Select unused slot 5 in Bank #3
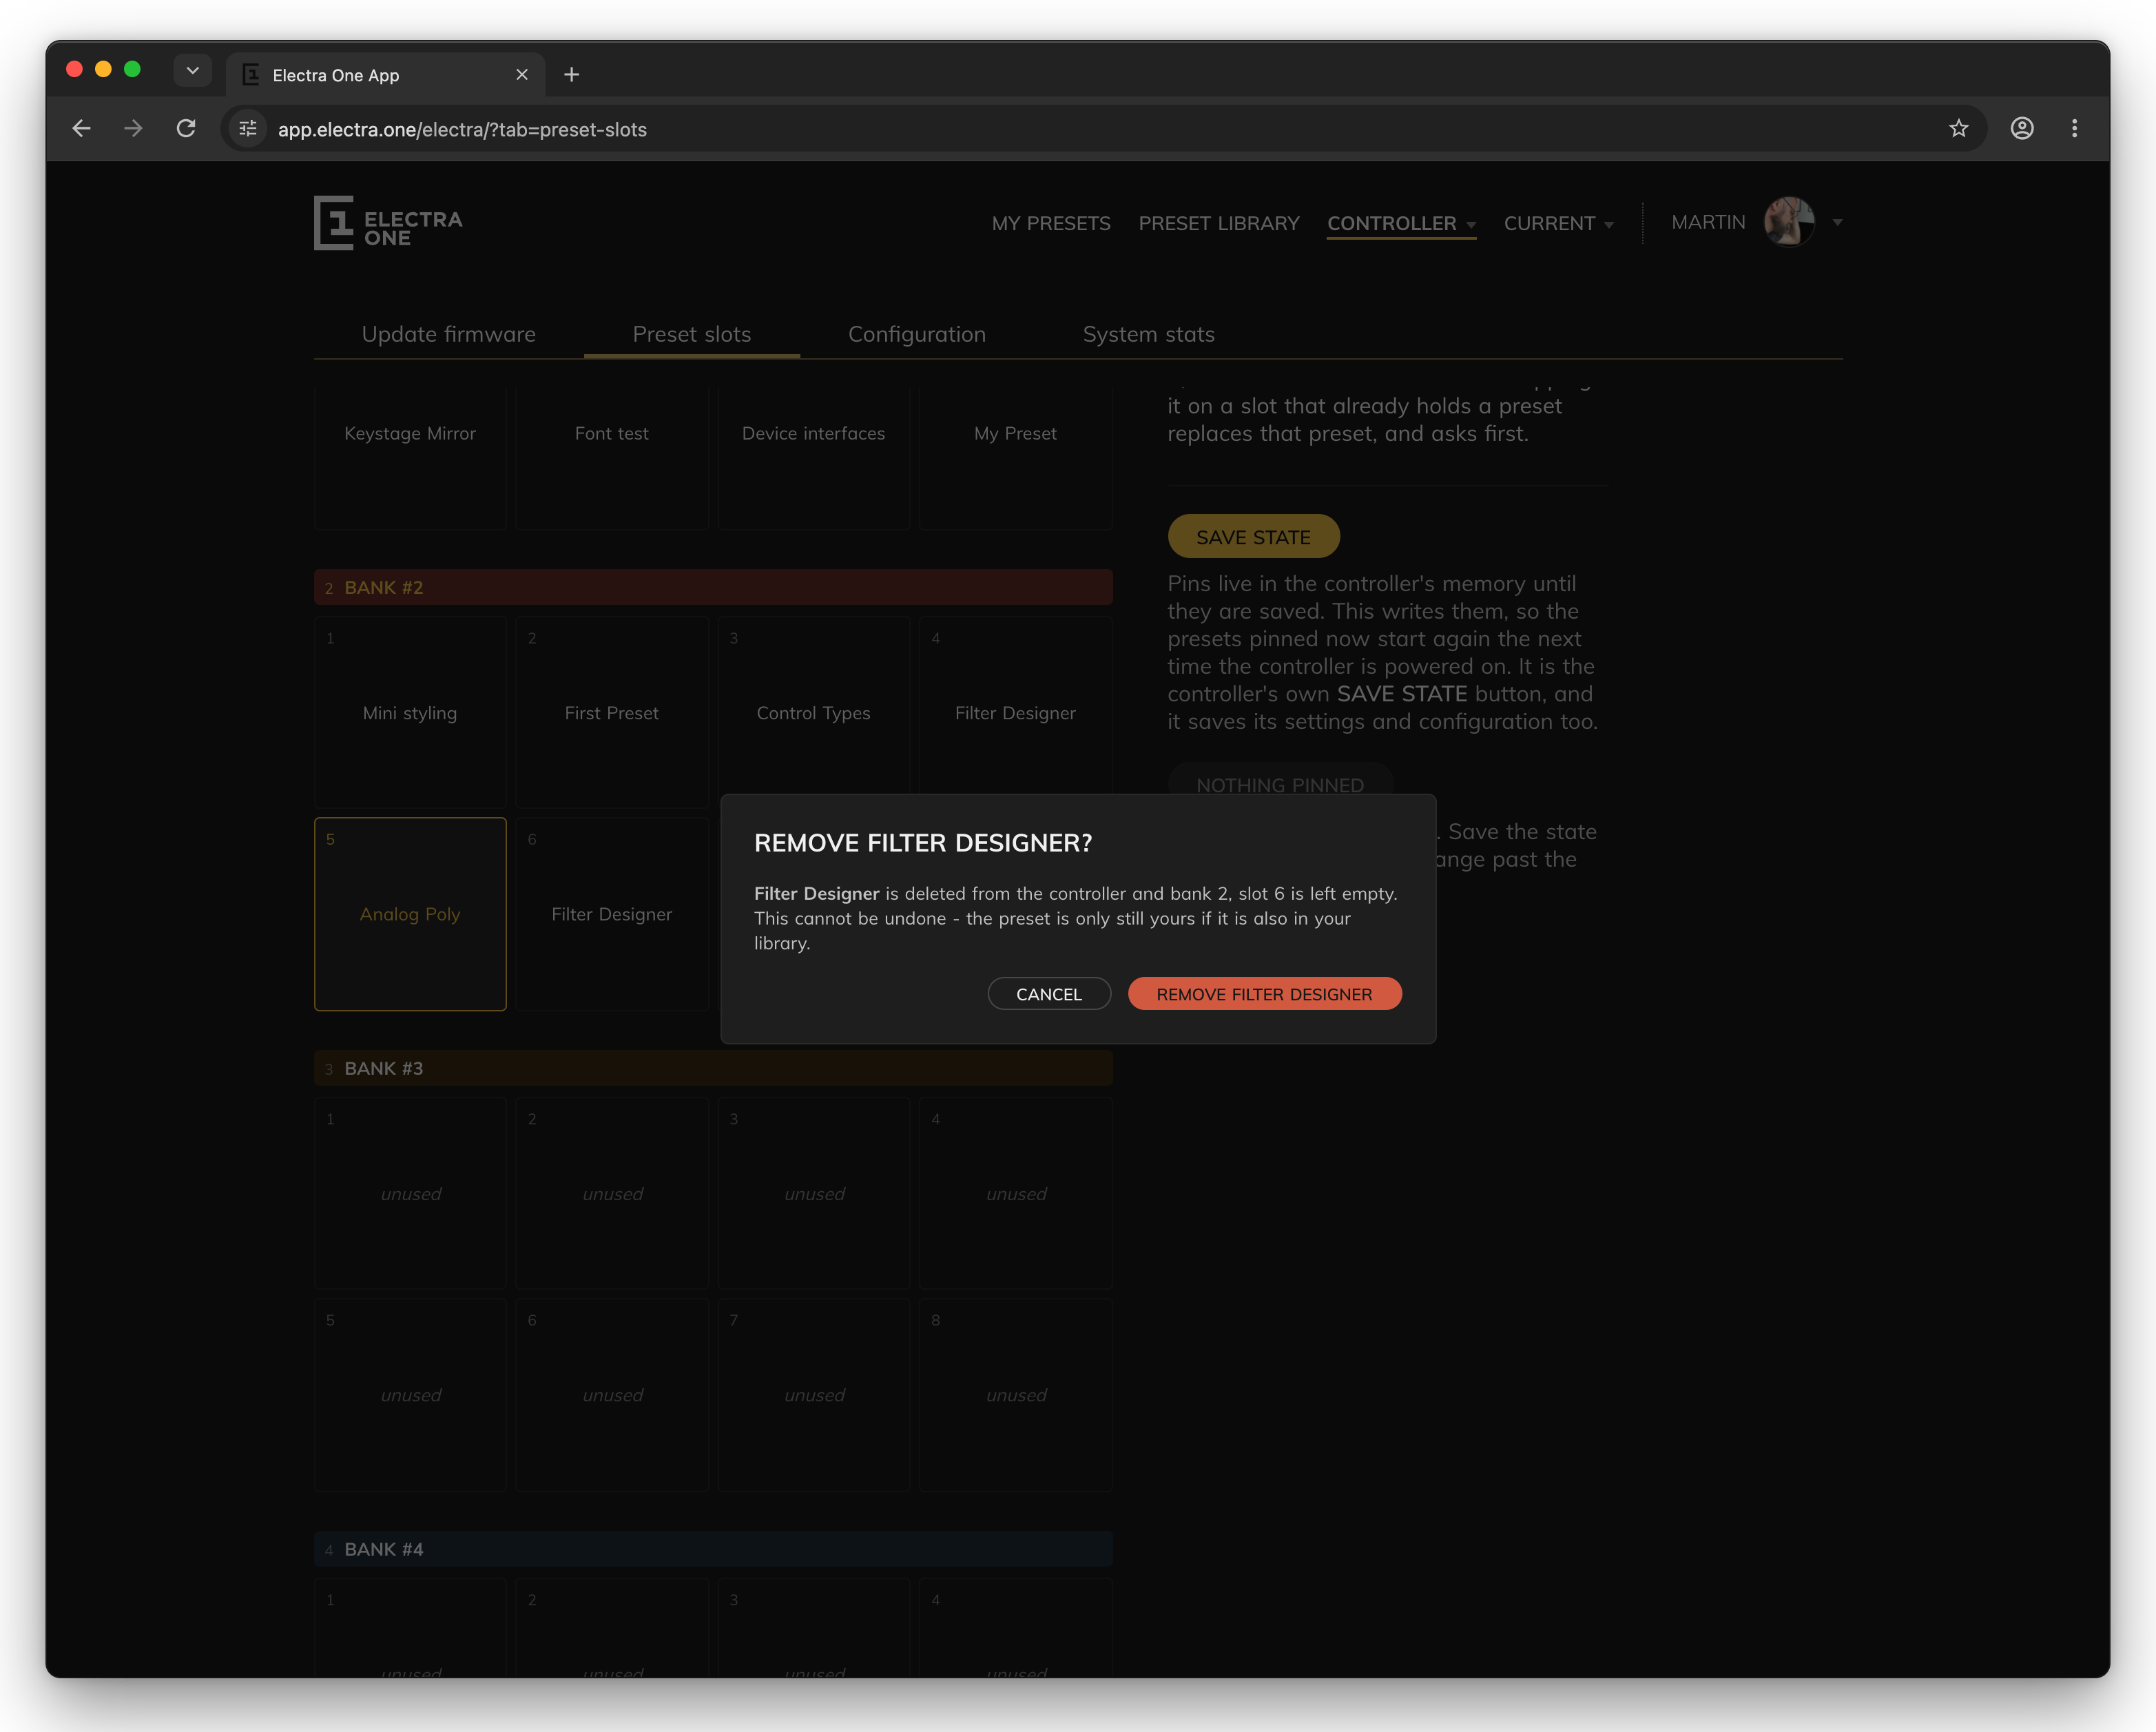 410,1395
